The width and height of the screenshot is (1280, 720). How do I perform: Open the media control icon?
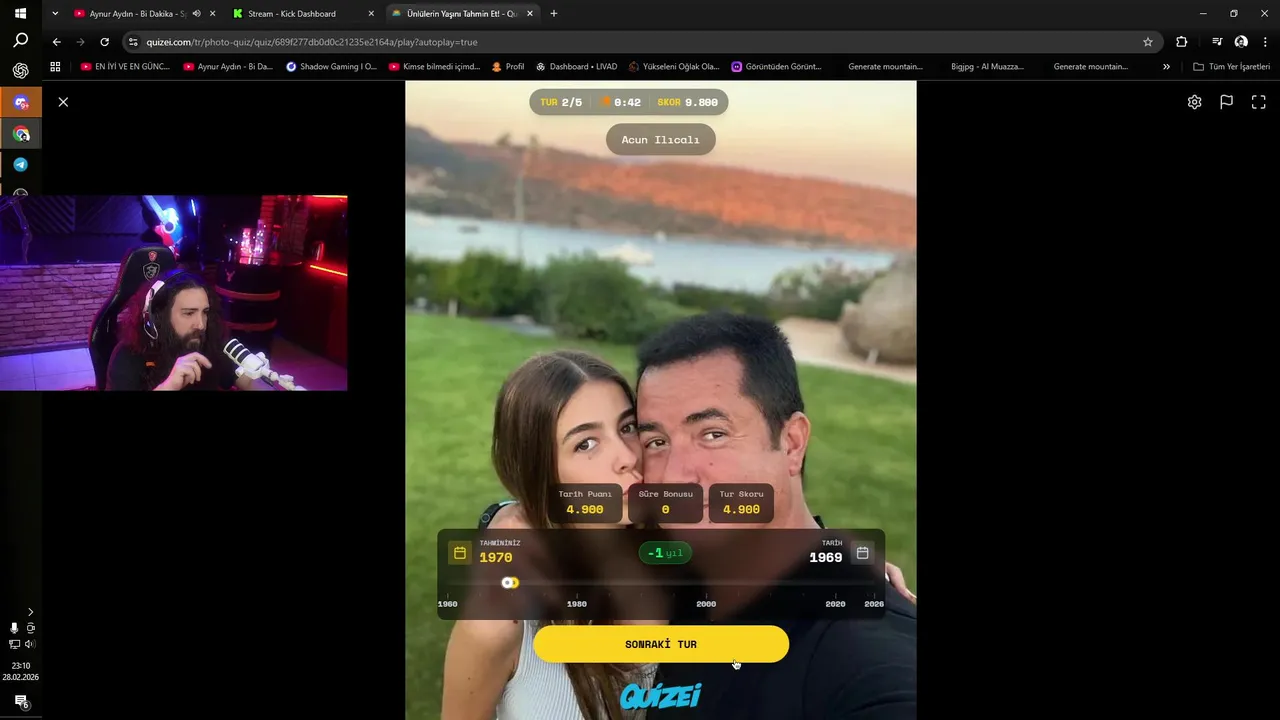pos(1217,42)
